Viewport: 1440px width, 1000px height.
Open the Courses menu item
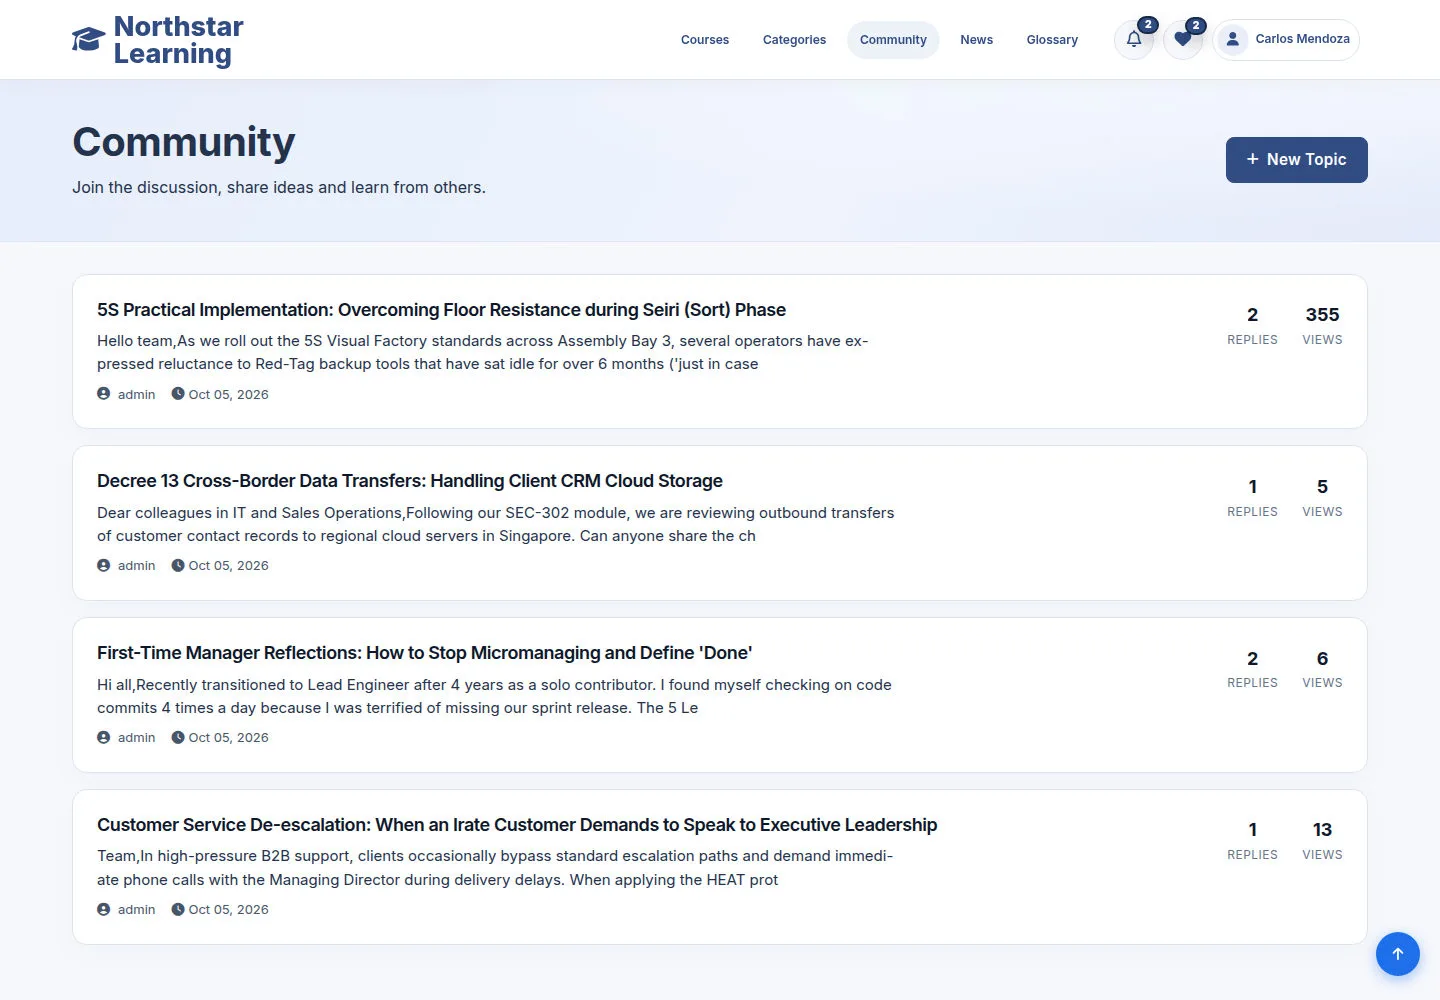click(705, 40)
